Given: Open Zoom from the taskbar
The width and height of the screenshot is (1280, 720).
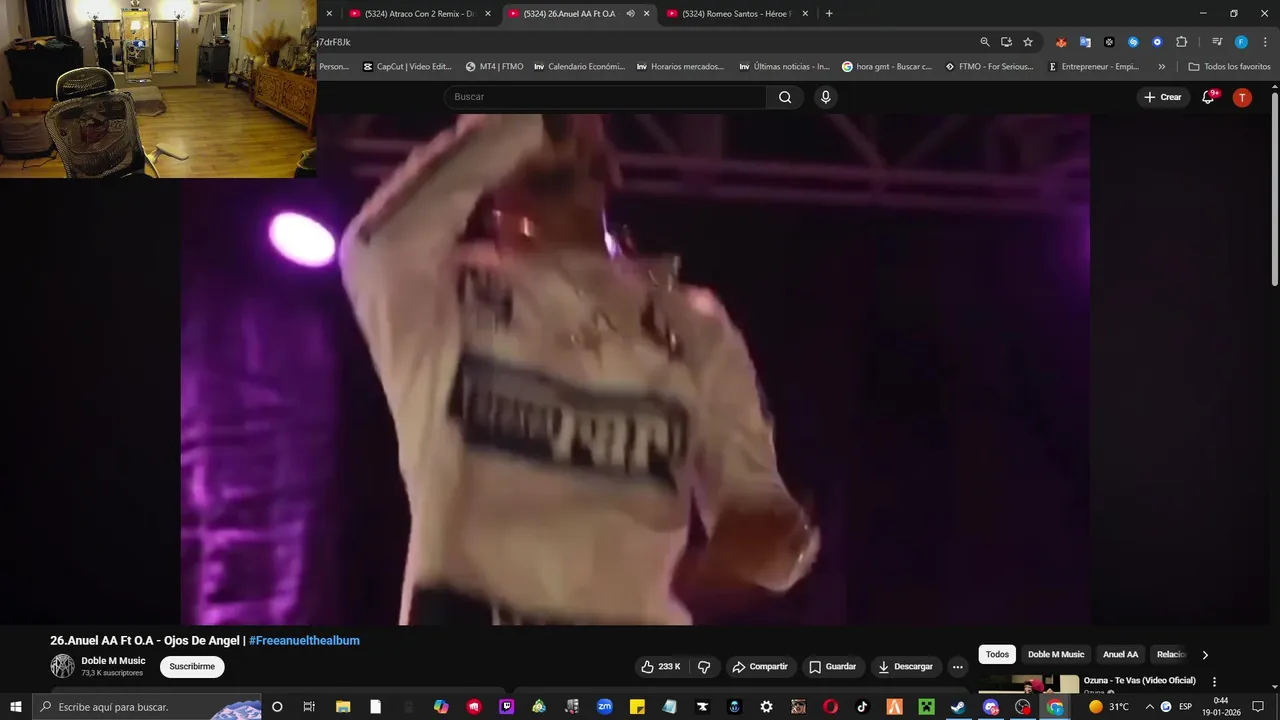Looking at the screenshot, I should click(605, 707).
